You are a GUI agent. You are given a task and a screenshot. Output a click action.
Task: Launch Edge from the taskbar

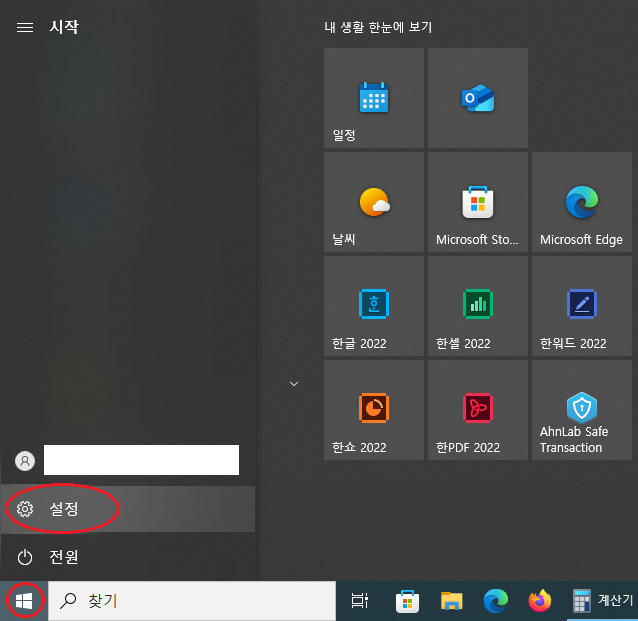(x=496, y=601)
